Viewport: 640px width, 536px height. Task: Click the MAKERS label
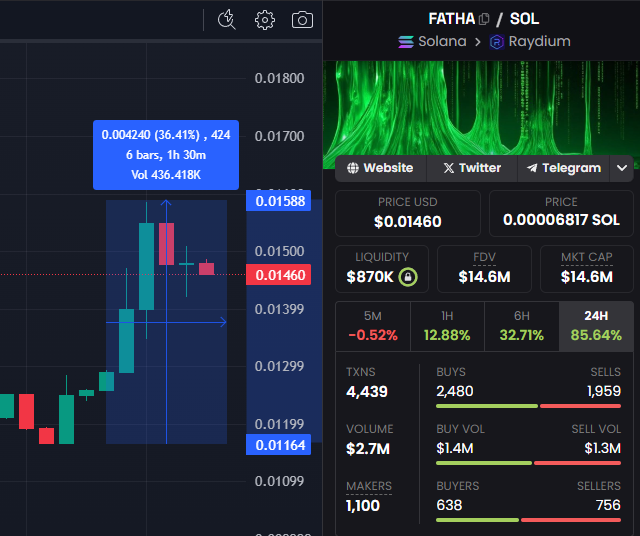pyautogui.click(x=369, y=486)
